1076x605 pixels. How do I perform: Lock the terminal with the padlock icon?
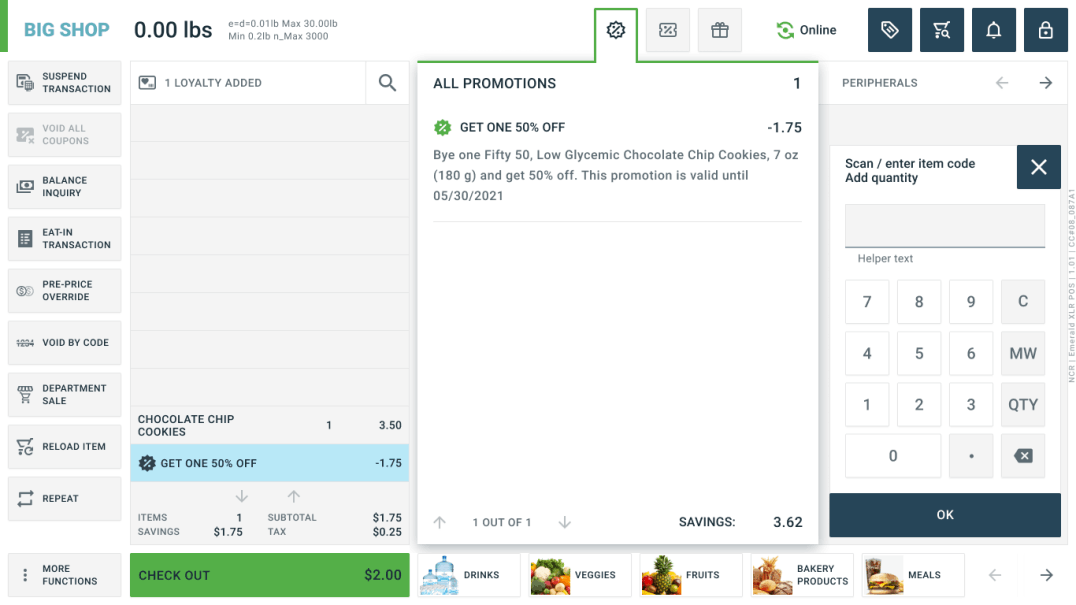coord(1045,30)
